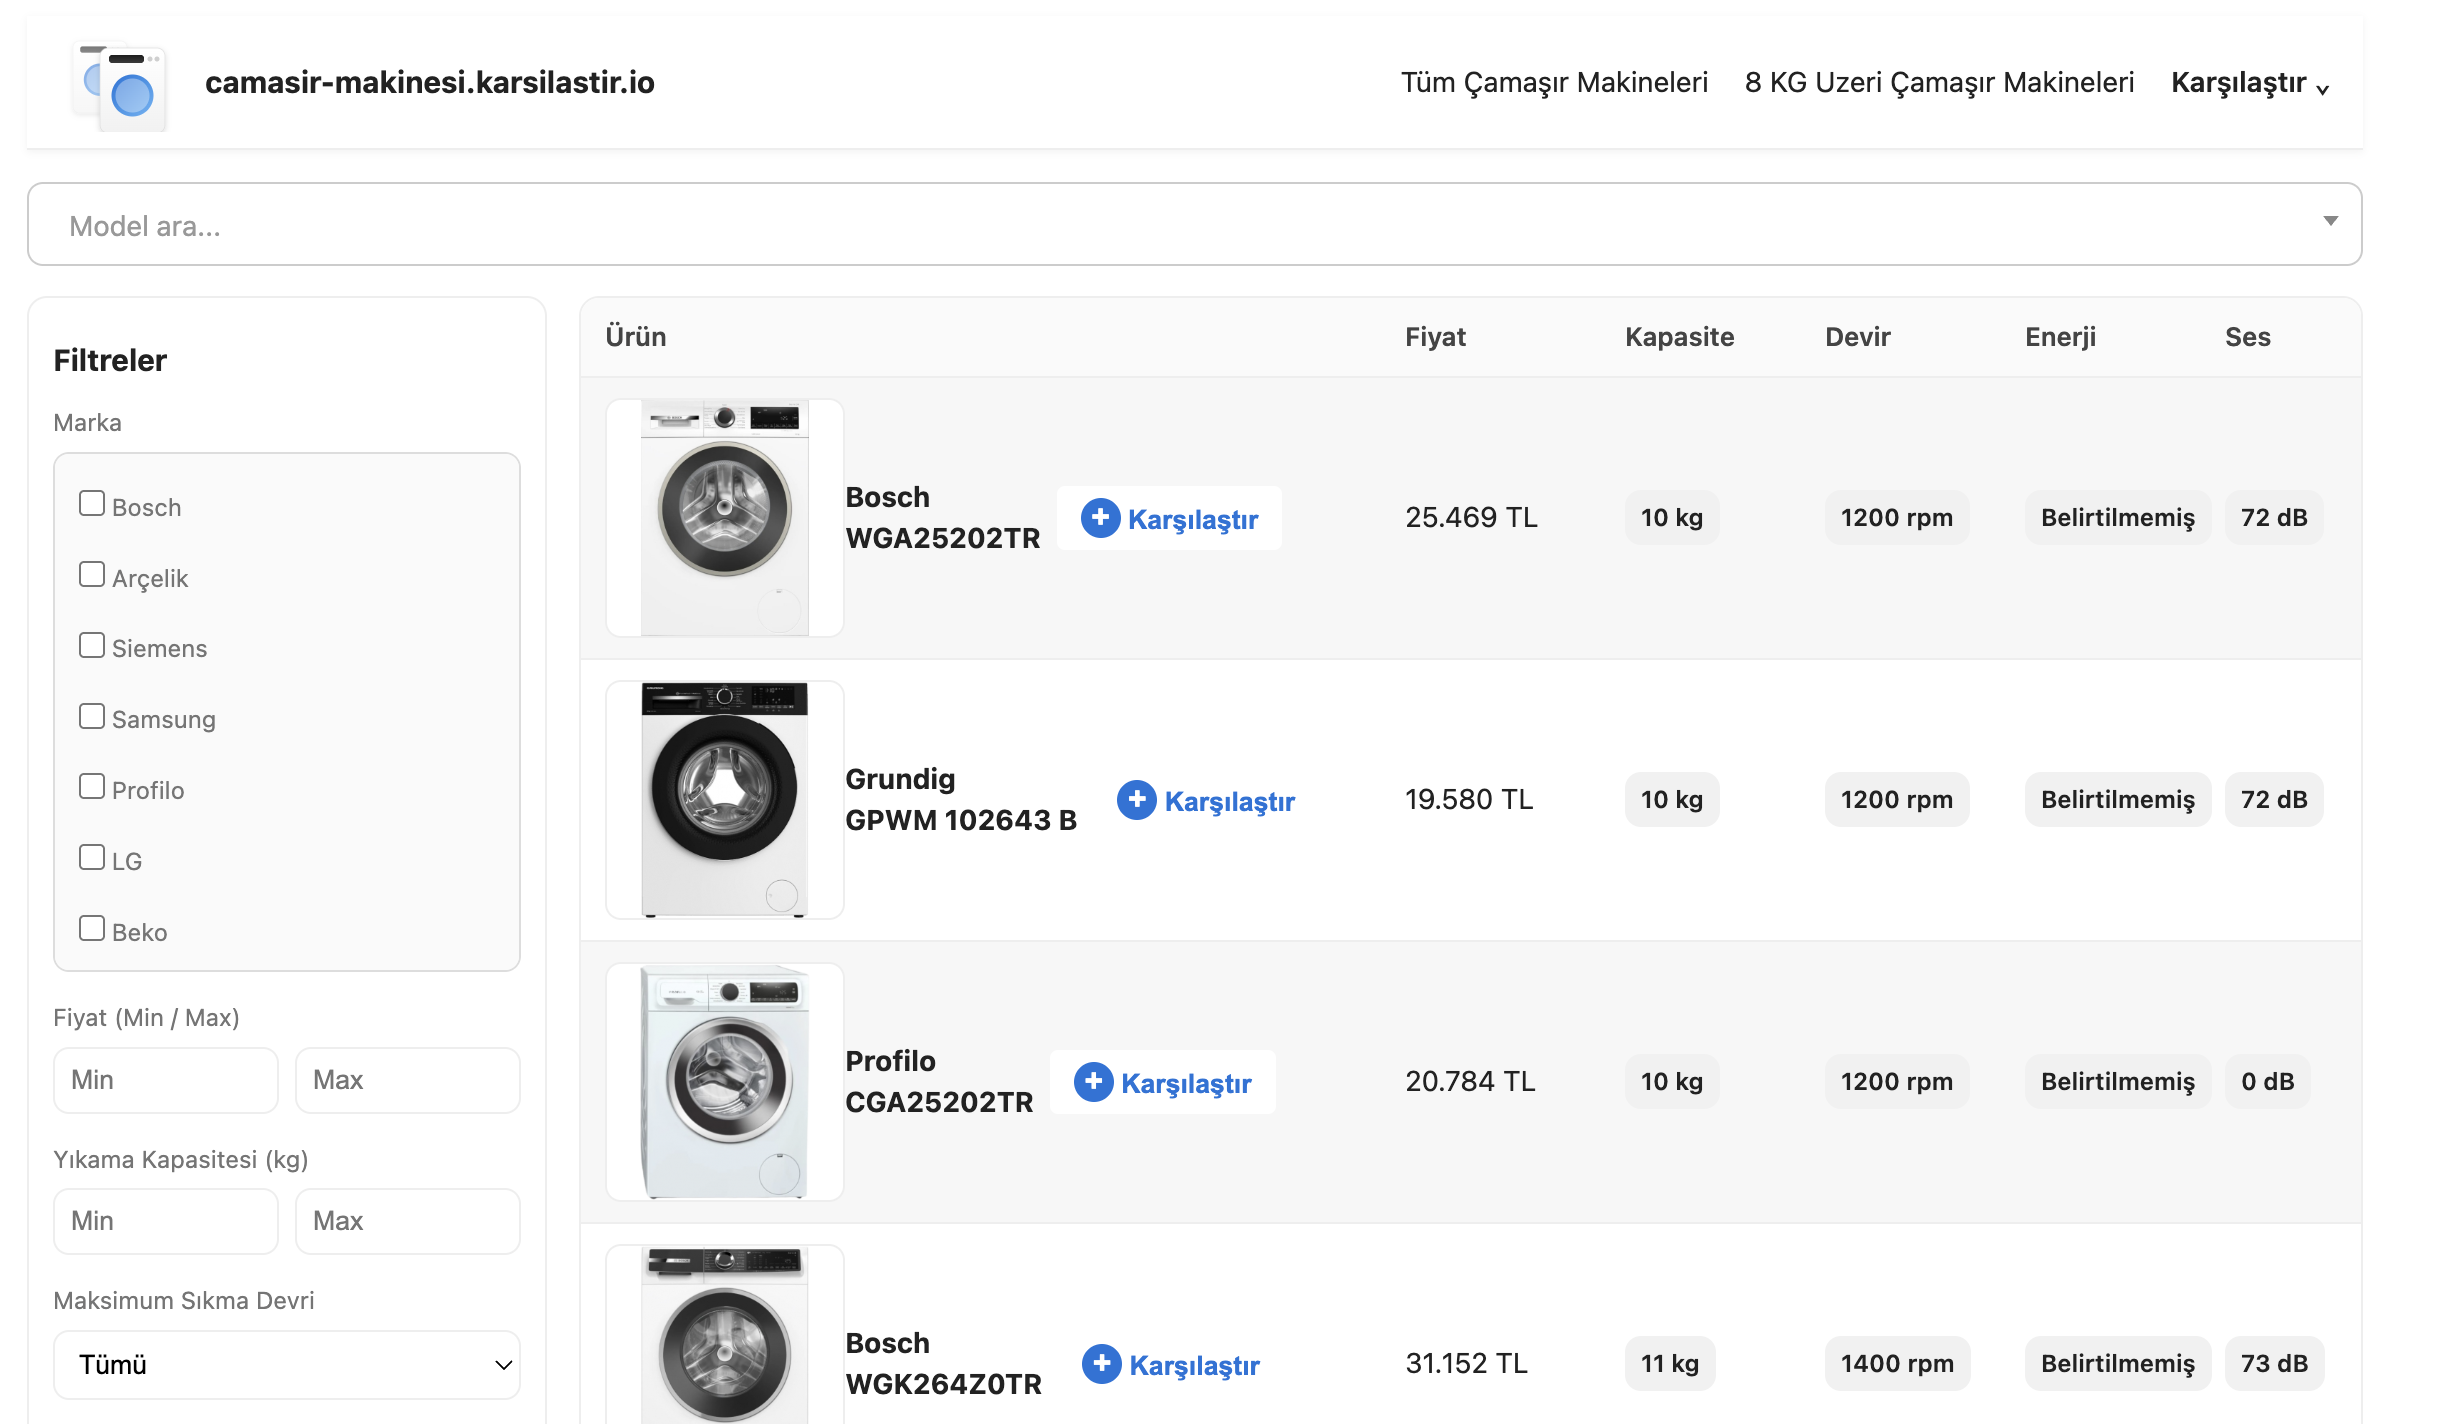
Task: Expand model search dropdown arrow
Action: [x=2330, y=221]
